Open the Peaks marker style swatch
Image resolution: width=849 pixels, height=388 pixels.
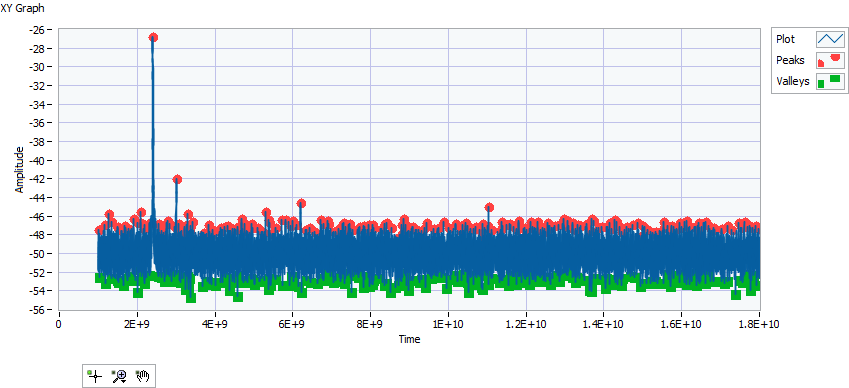[830, 60]
